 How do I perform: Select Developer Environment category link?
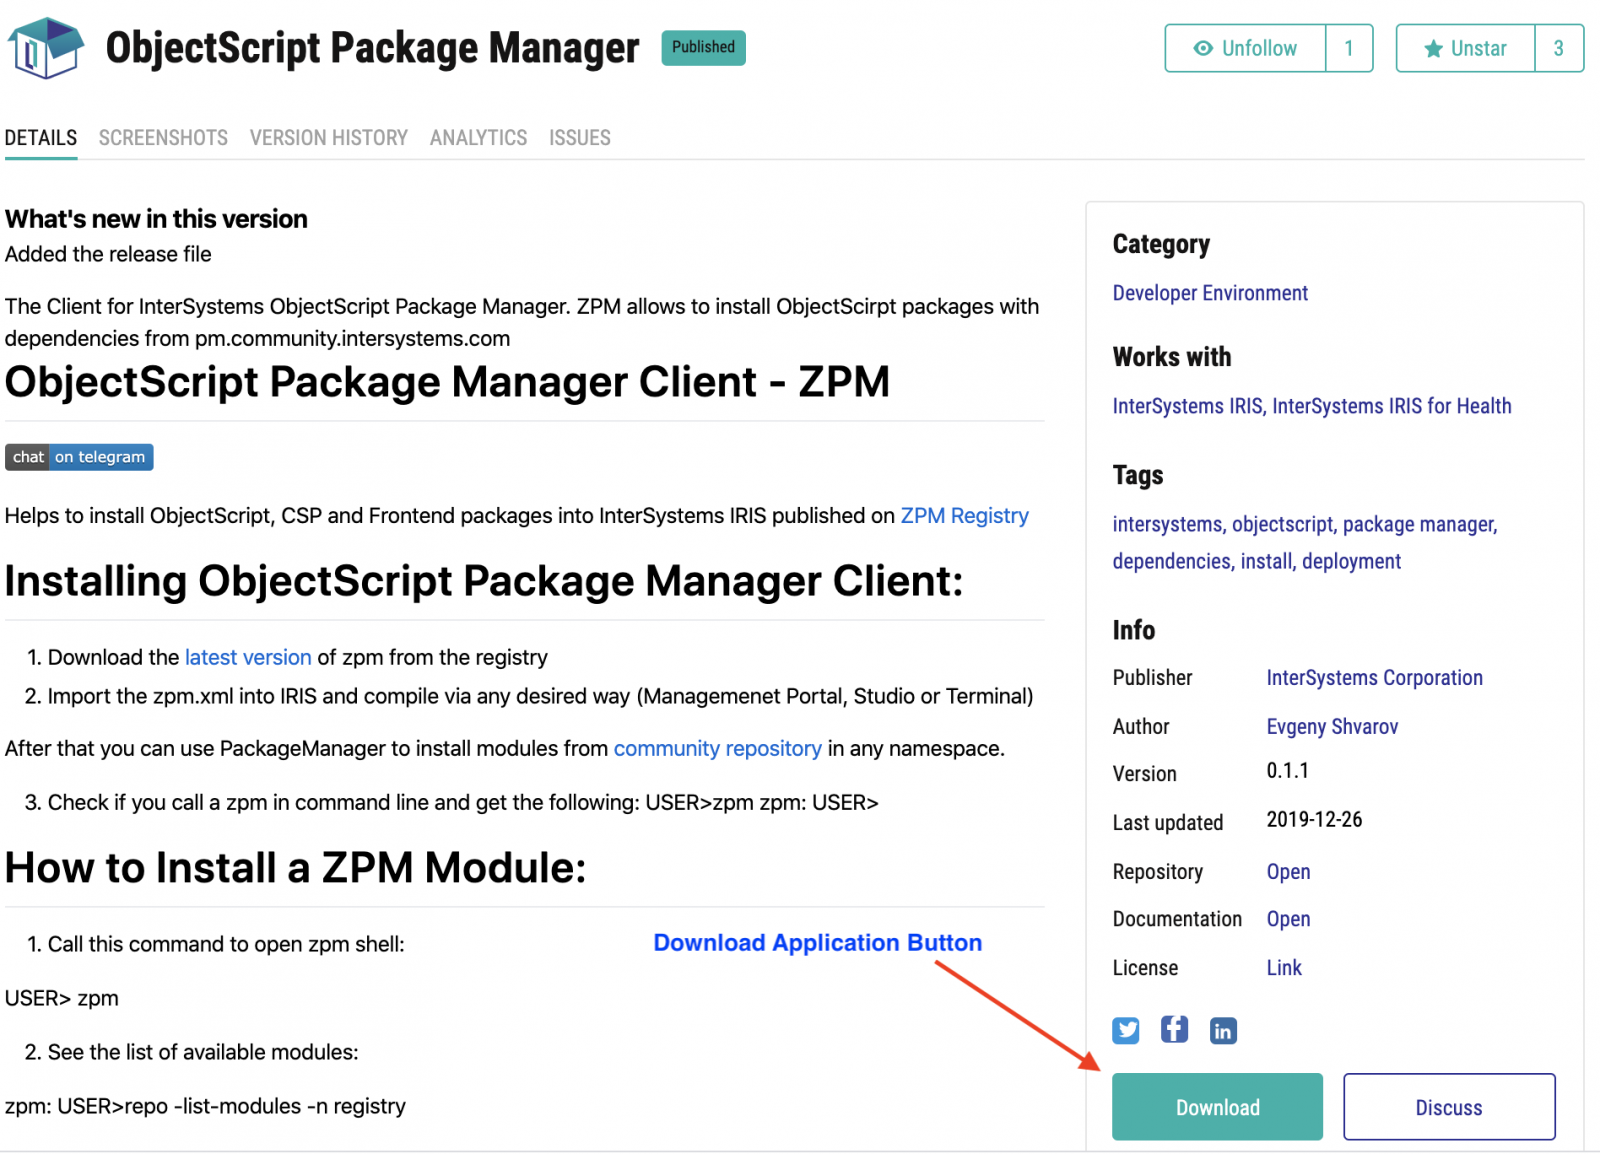1210,293
